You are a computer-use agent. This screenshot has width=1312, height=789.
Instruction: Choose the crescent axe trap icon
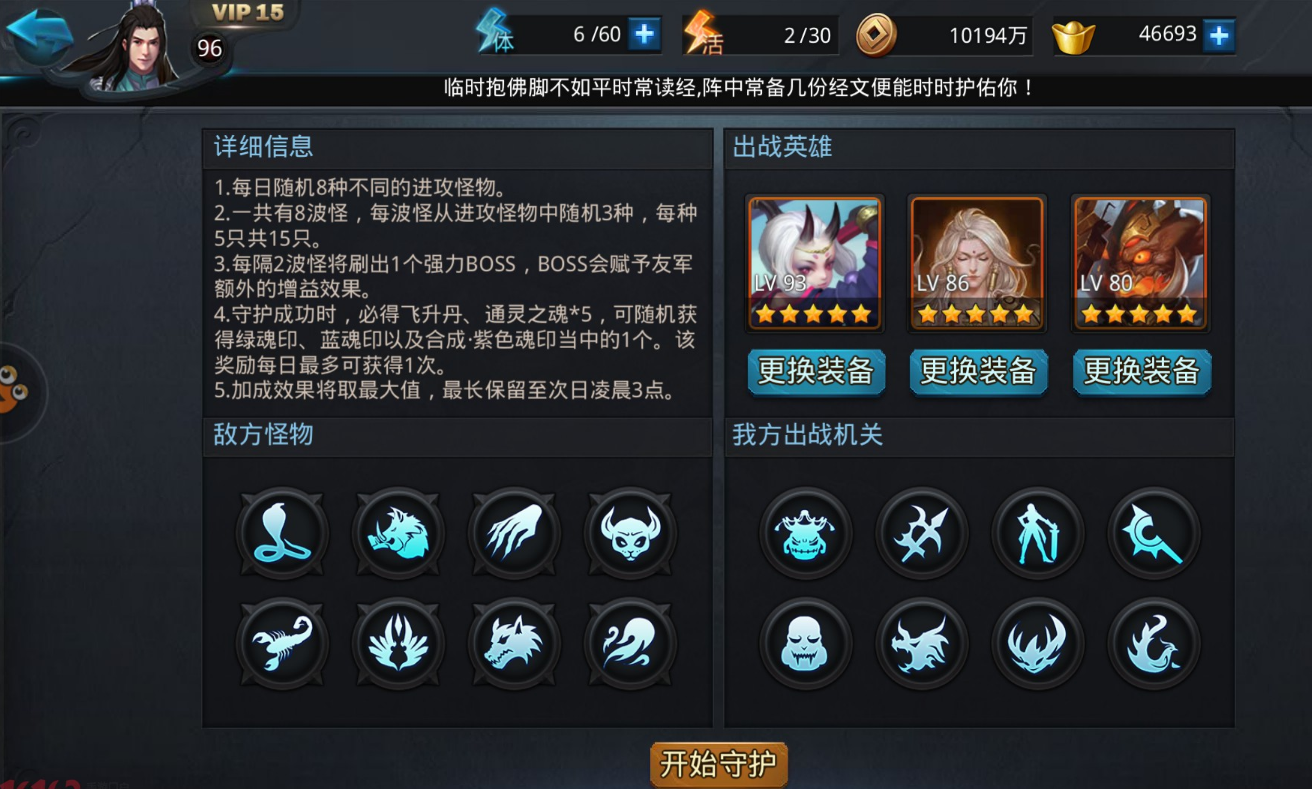[1155, 533]
